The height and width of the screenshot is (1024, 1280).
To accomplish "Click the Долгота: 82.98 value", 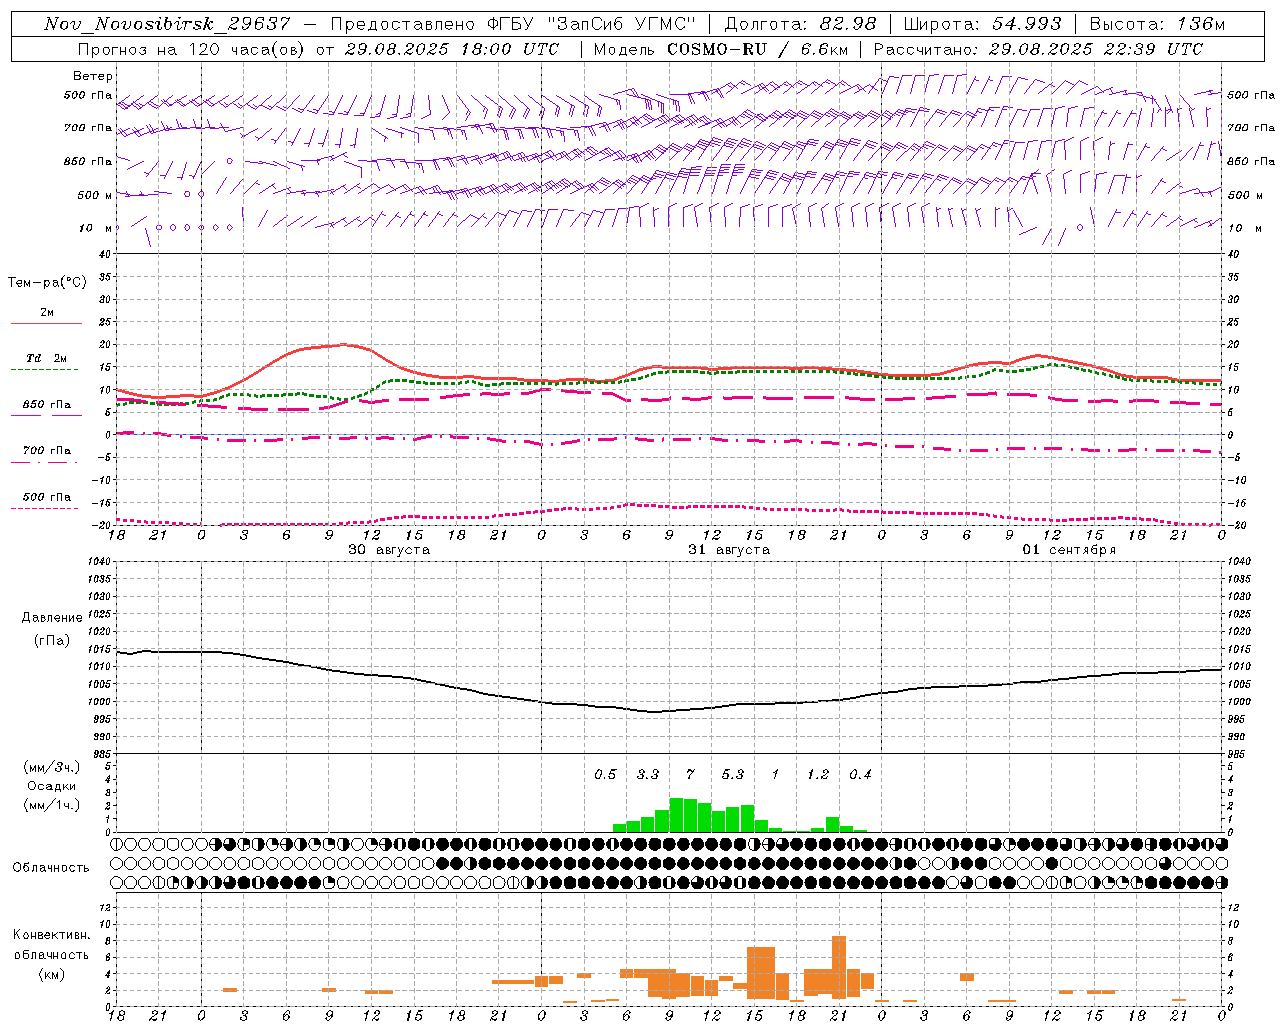I will tap(800, 24).
